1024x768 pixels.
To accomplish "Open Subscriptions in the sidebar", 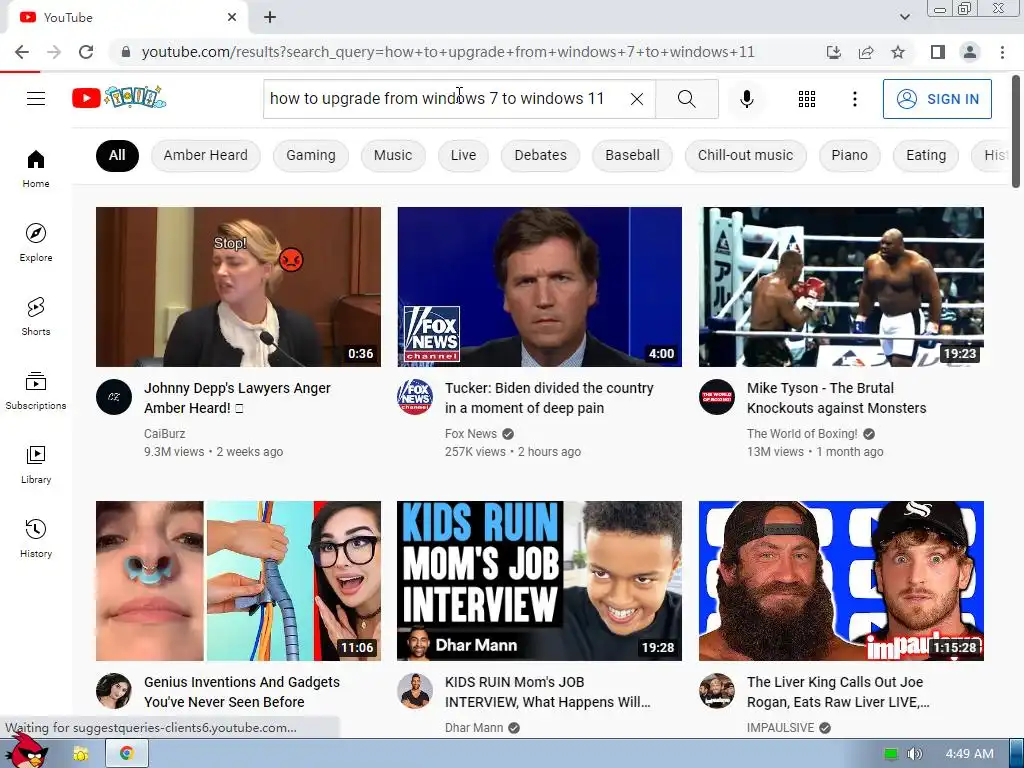I will coord(36,391).
